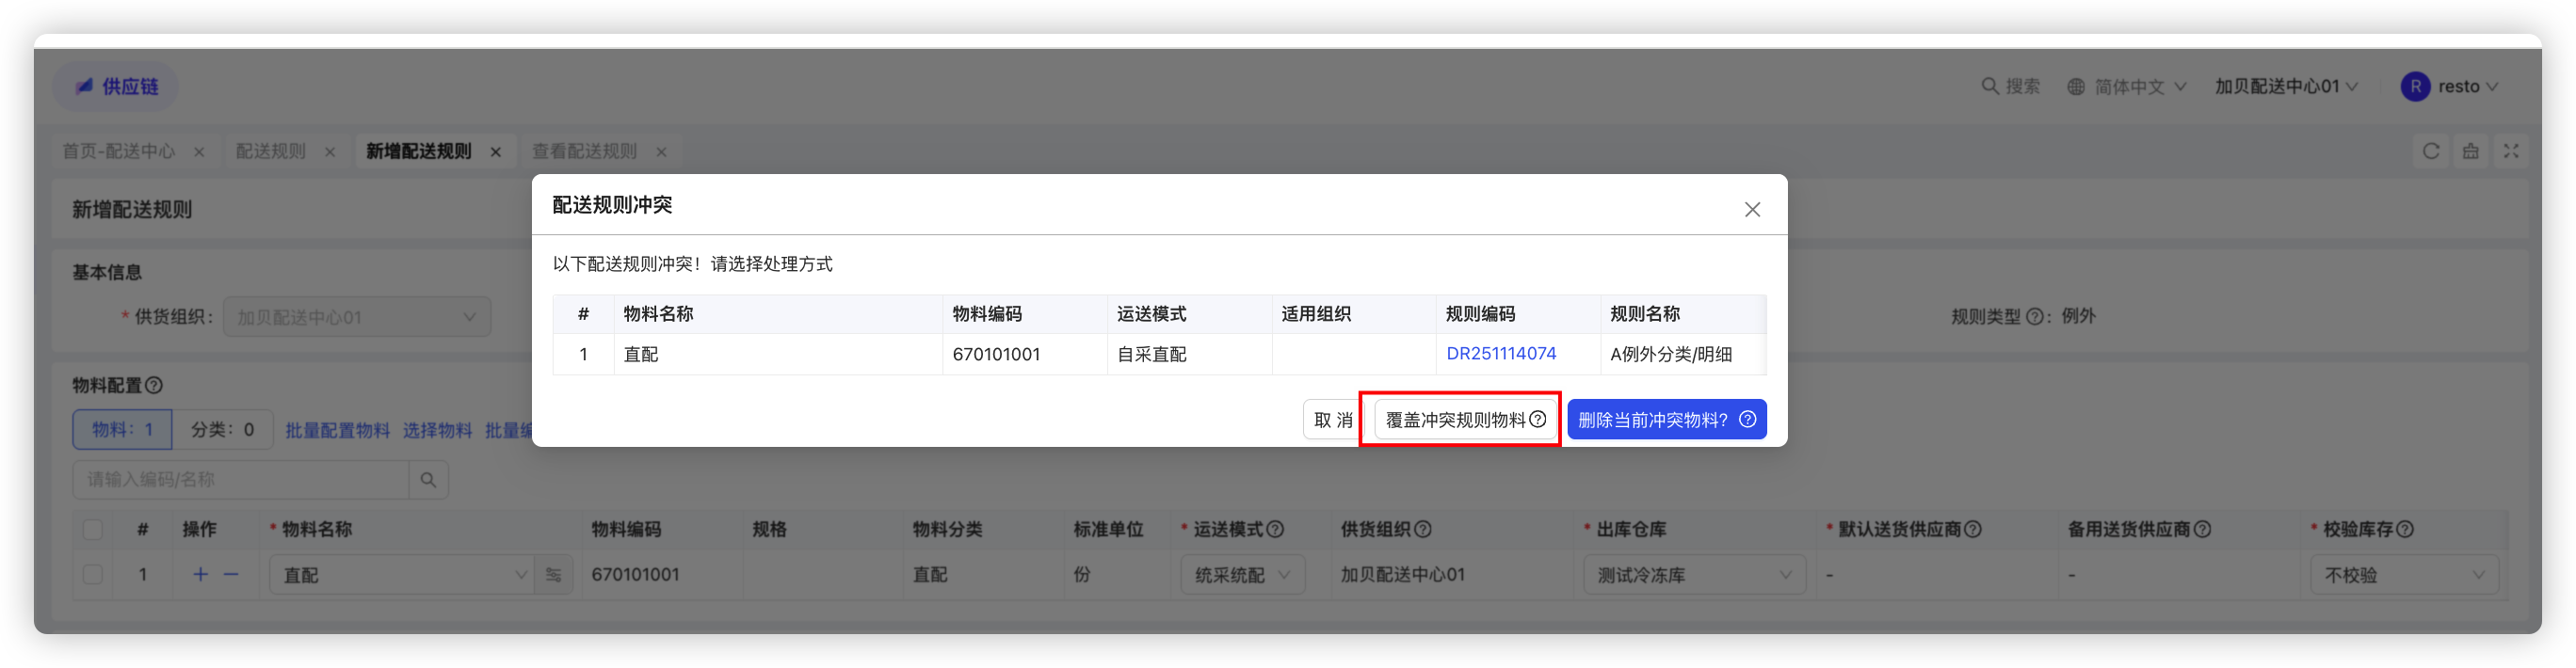Click the refresh icon at top right
Image resolution: width=2576 pixels, height=668 pixels.
coord(2431,151)
